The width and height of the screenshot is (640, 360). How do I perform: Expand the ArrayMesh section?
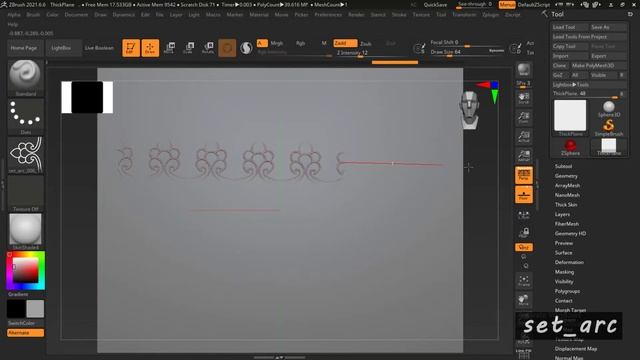click(567, 185)
